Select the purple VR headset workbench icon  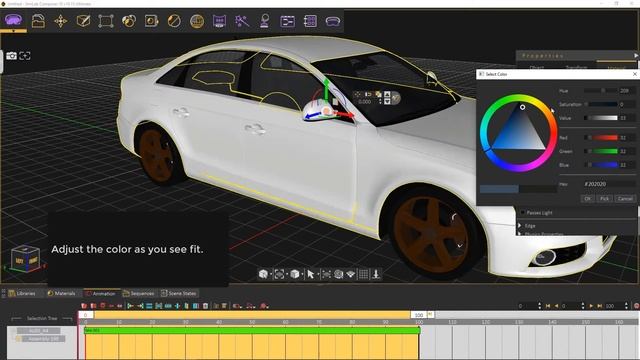[x=13, y=20]
